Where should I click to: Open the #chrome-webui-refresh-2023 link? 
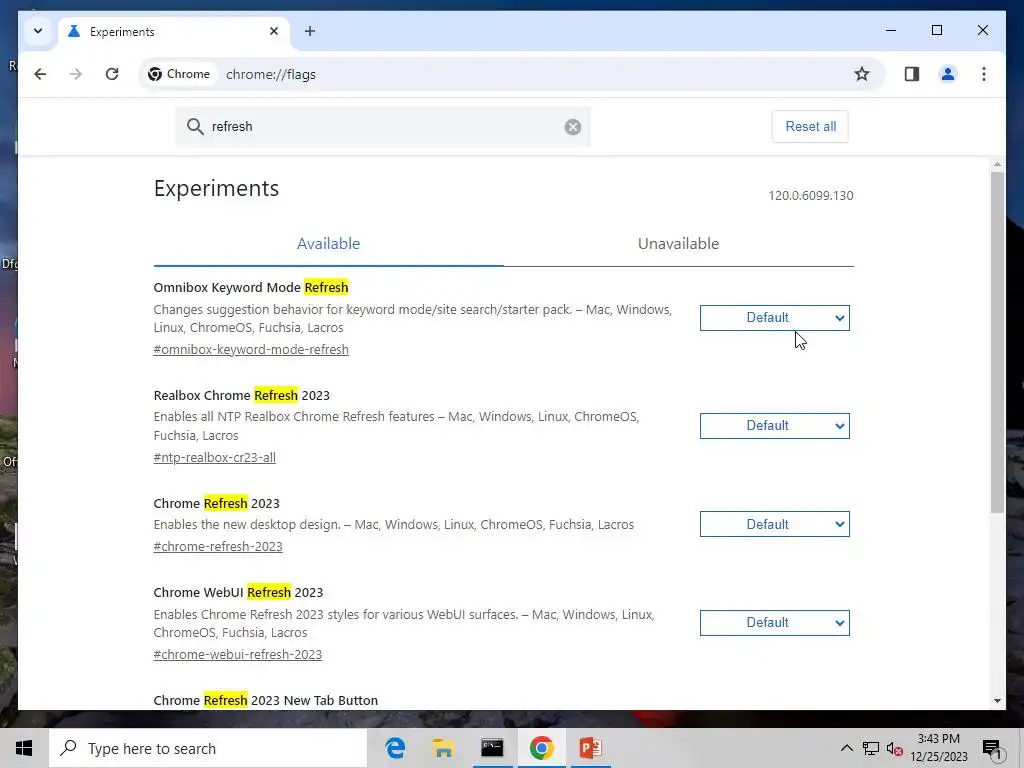coord(238,654)
